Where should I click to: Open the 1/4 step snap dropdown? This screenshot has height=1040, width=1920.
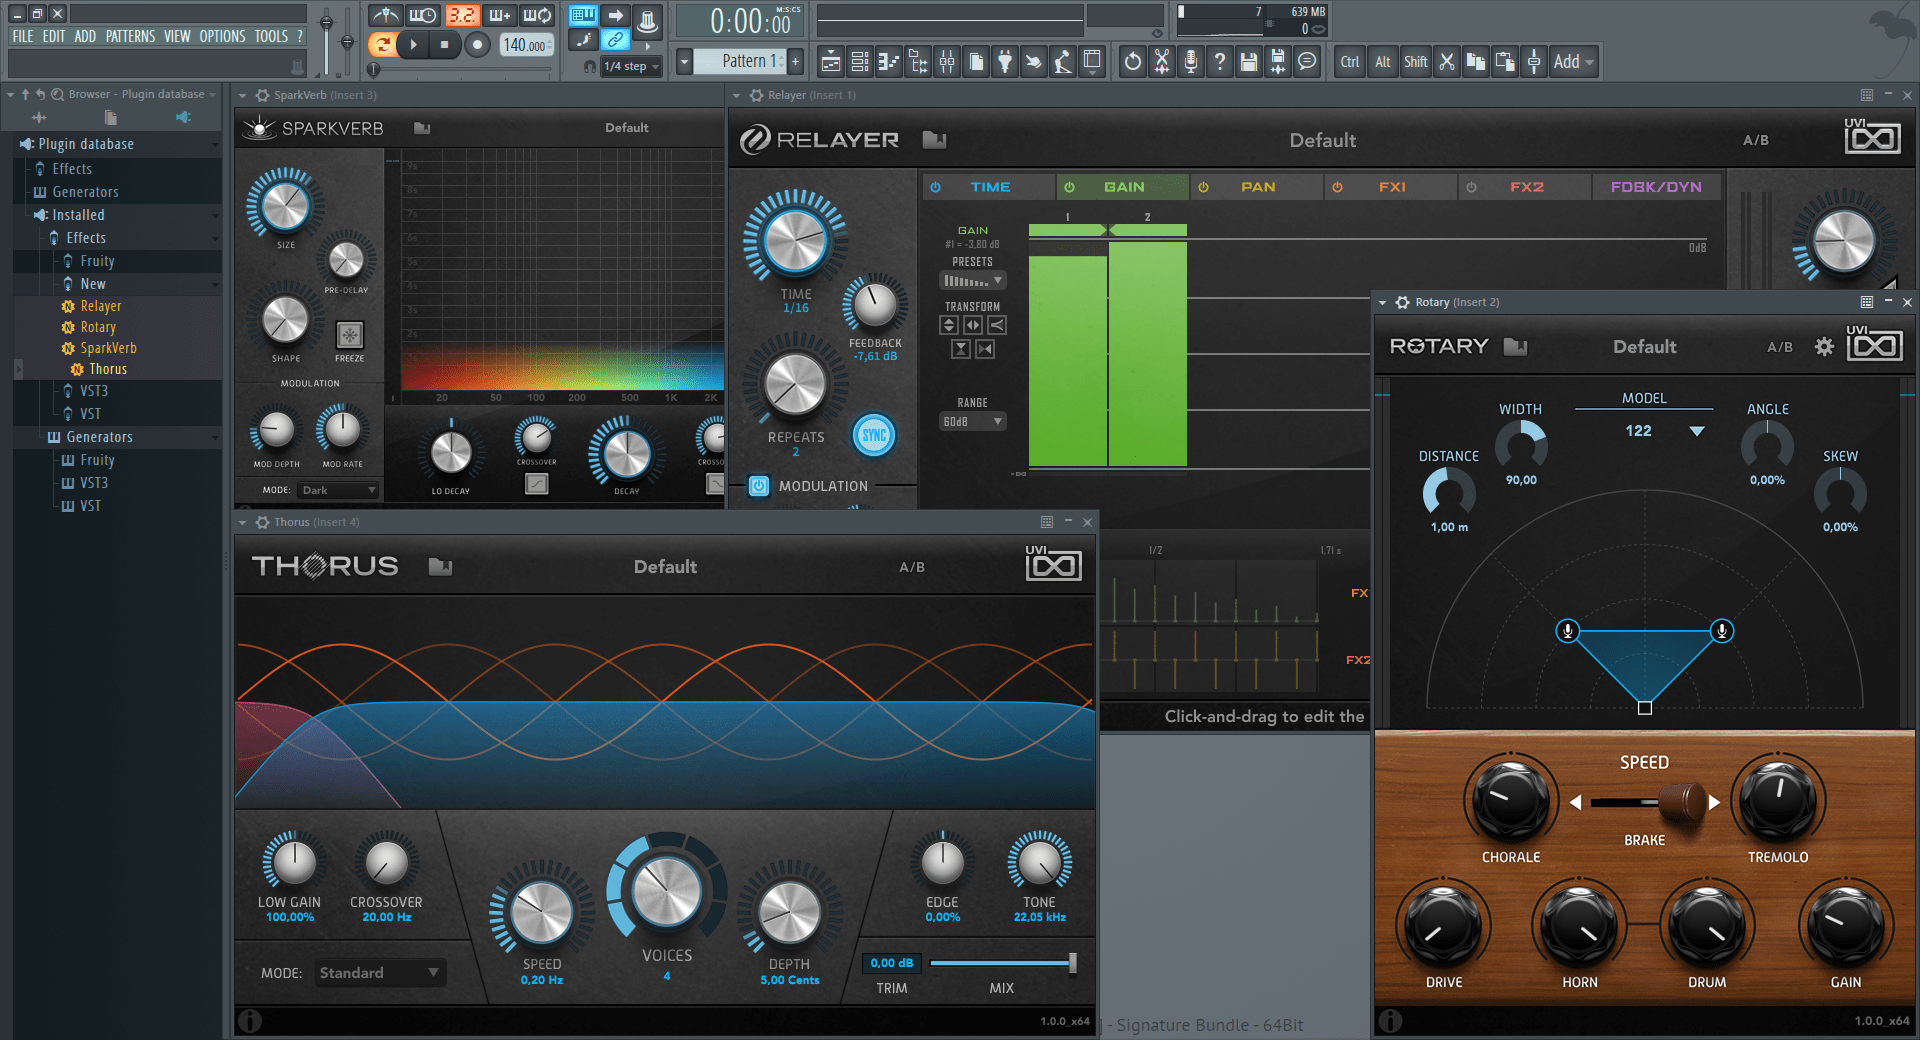tap(632, 66)
